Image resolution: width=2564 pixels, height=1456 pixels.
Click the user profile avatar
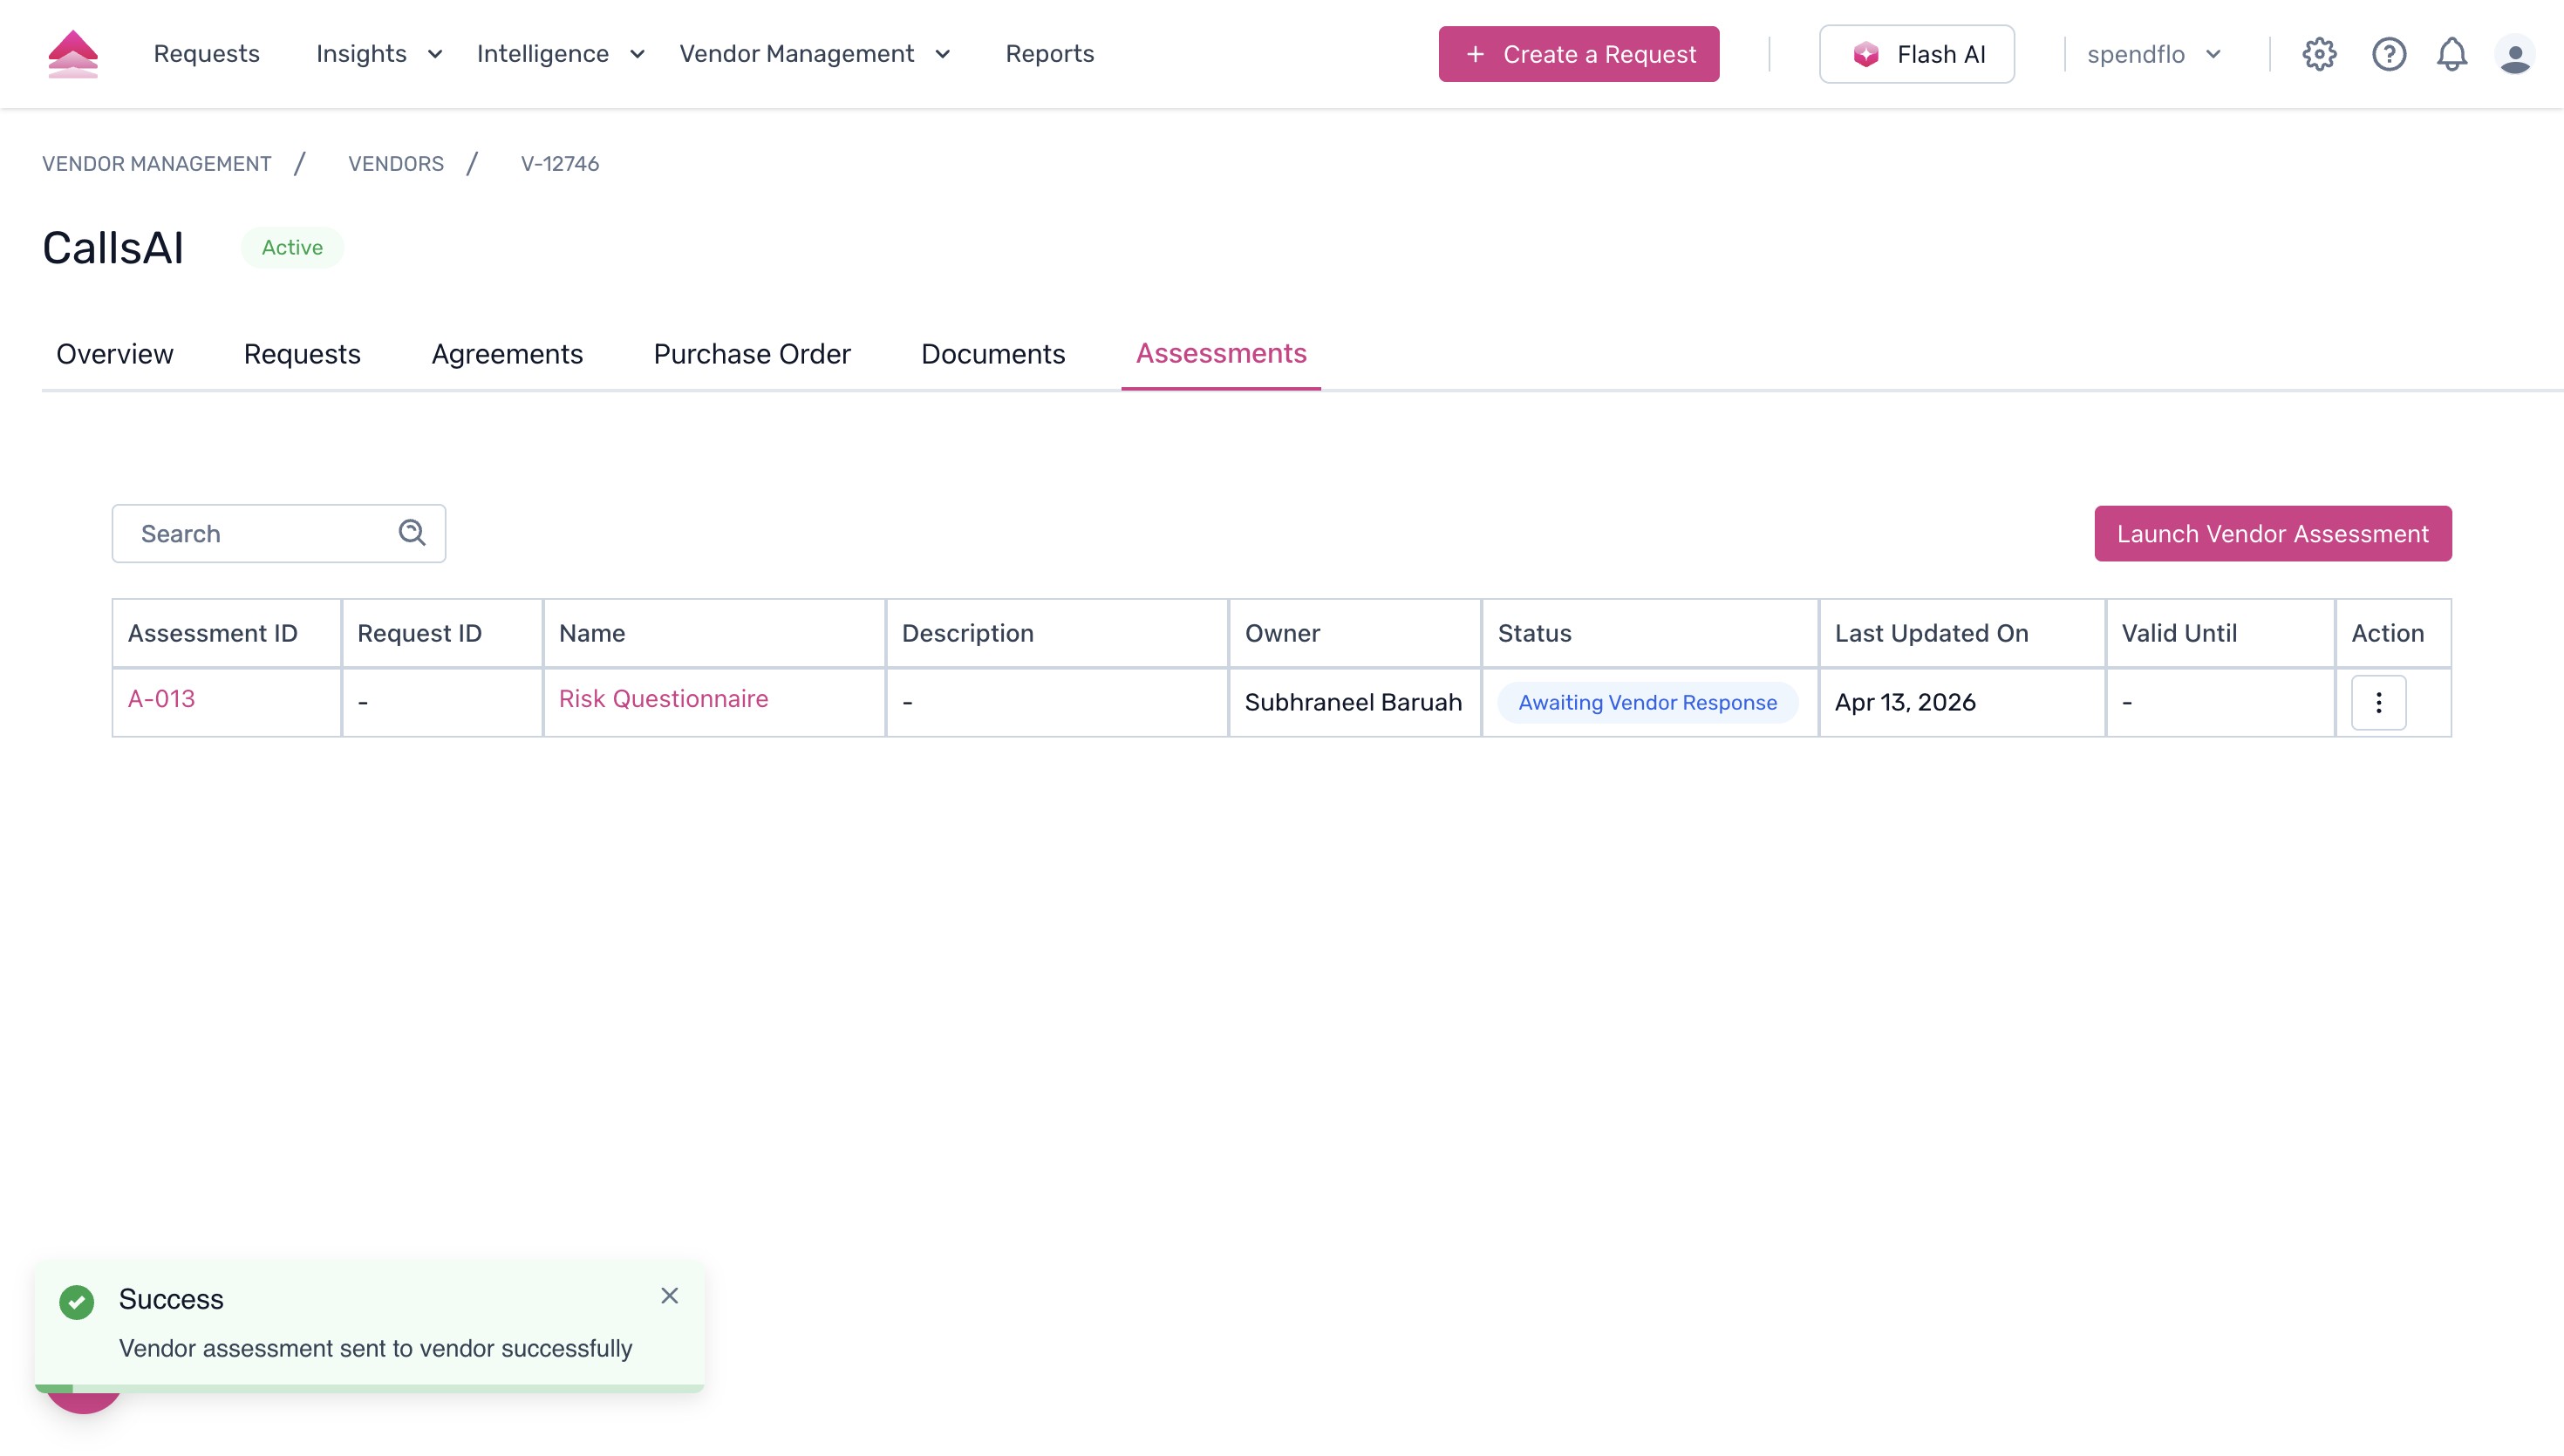point(2516,54)
